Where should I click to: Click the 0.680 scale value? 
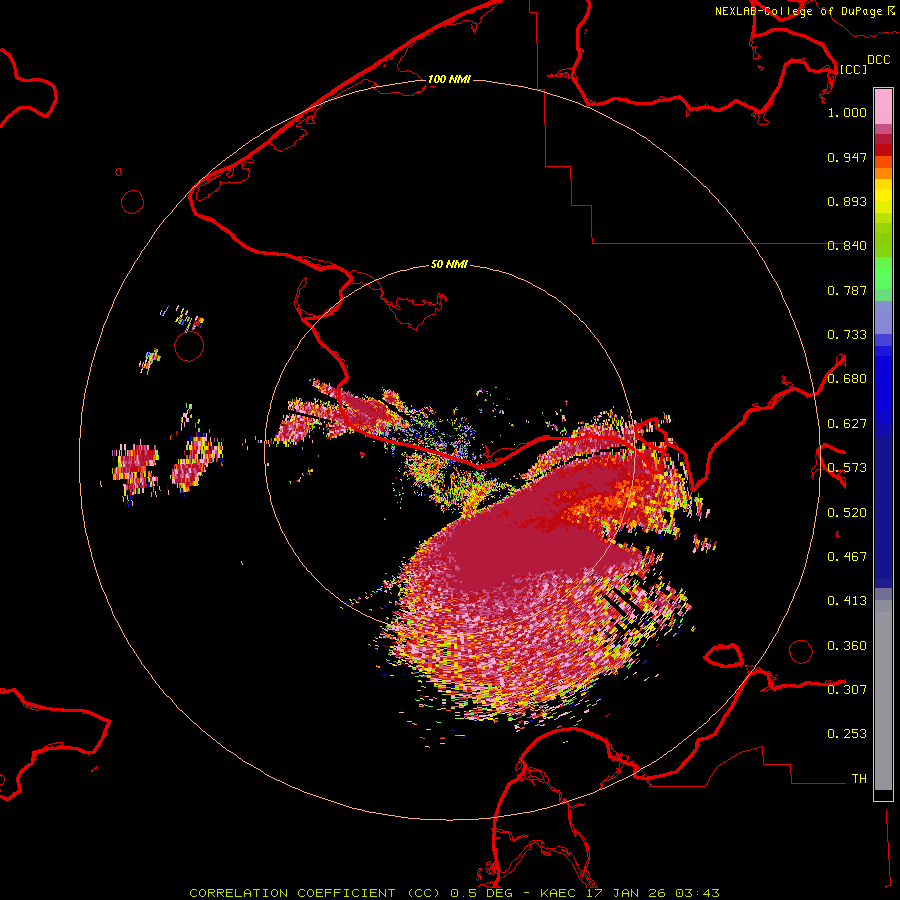(847, 379)
